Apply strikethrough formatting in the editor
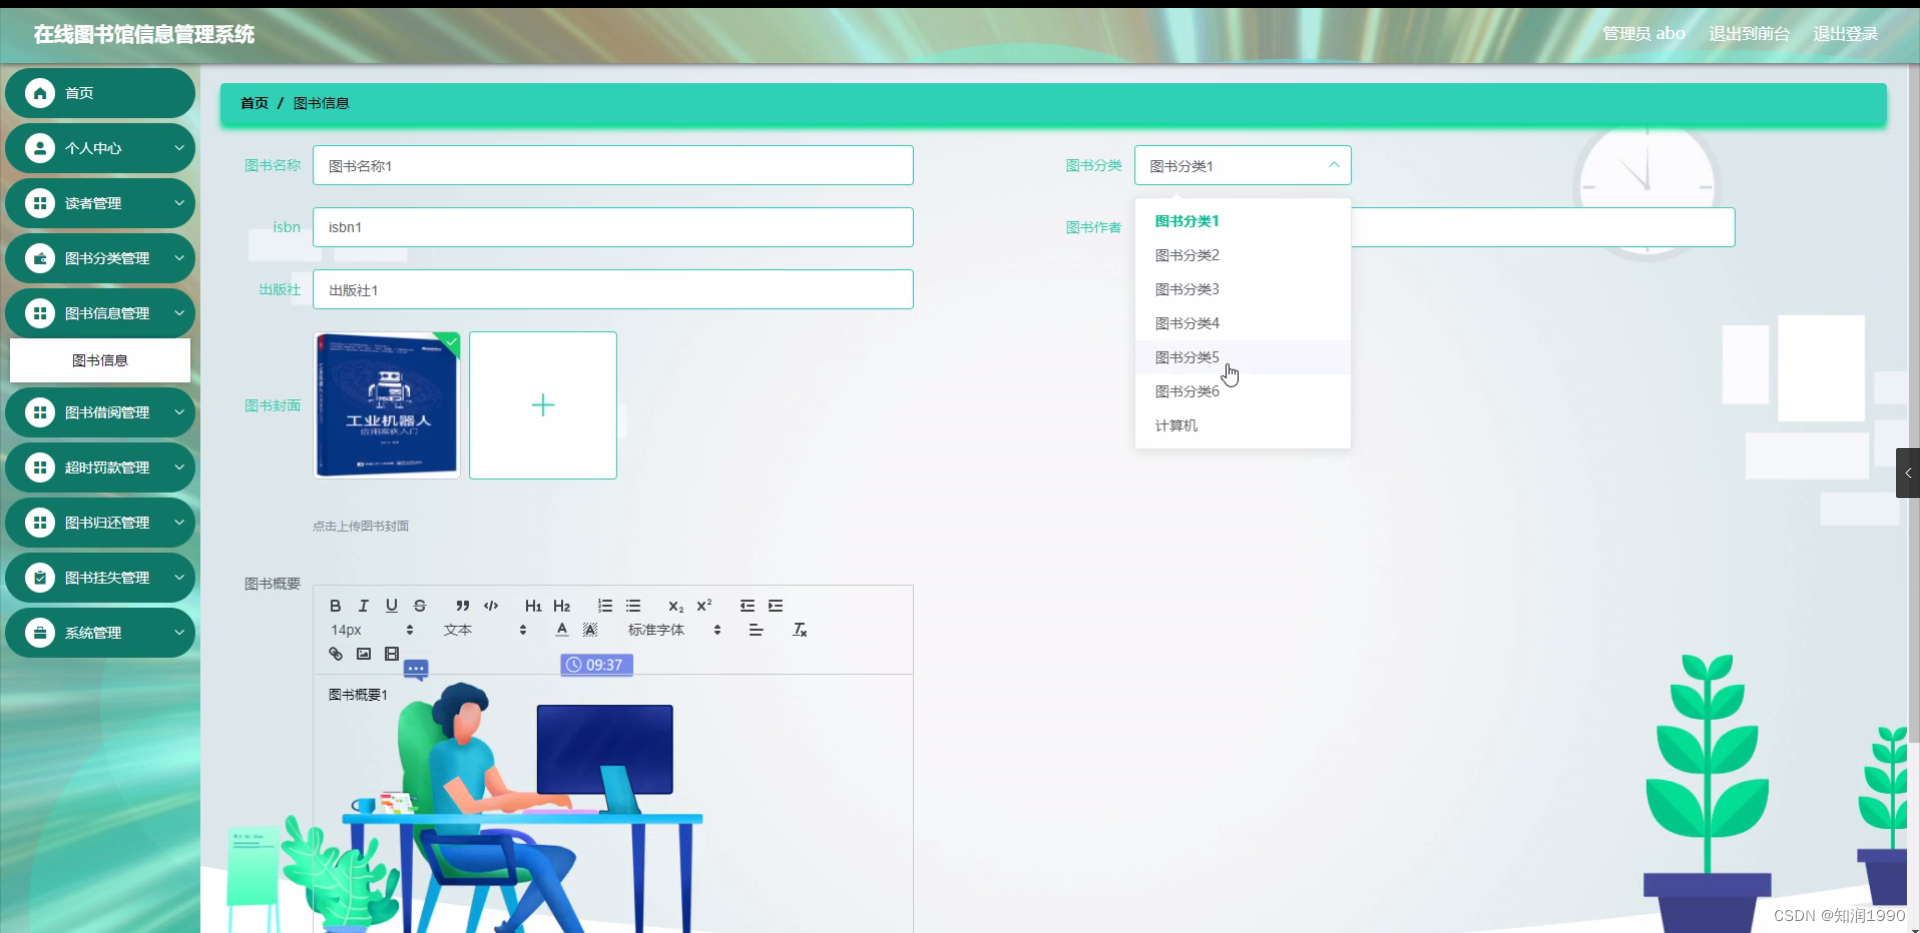Image resolution: width=1920 pixels, height=933 pixels. (419, 605)
